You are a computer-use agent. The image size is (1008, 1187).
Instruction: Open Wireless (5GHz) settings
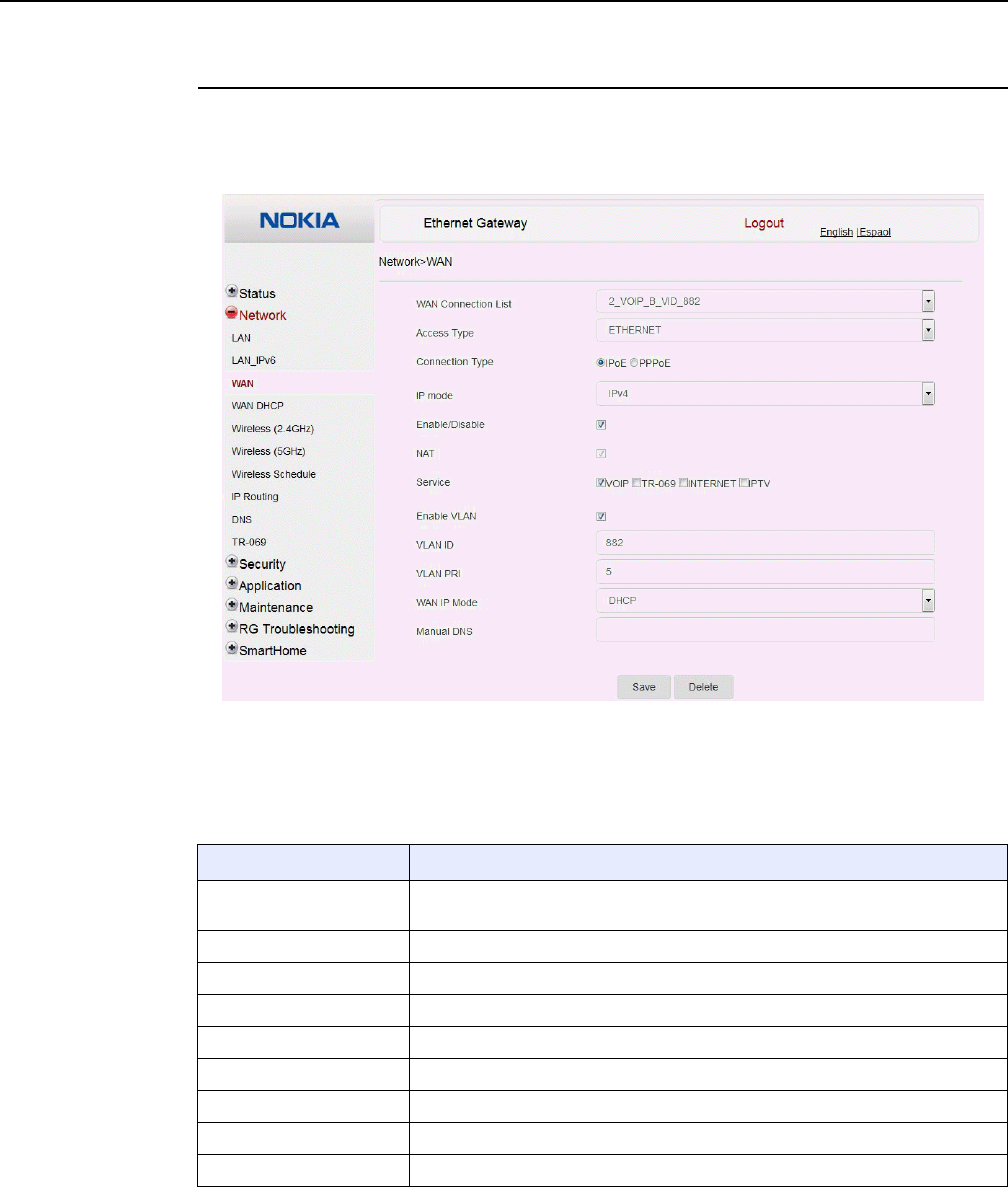point(269,451)
